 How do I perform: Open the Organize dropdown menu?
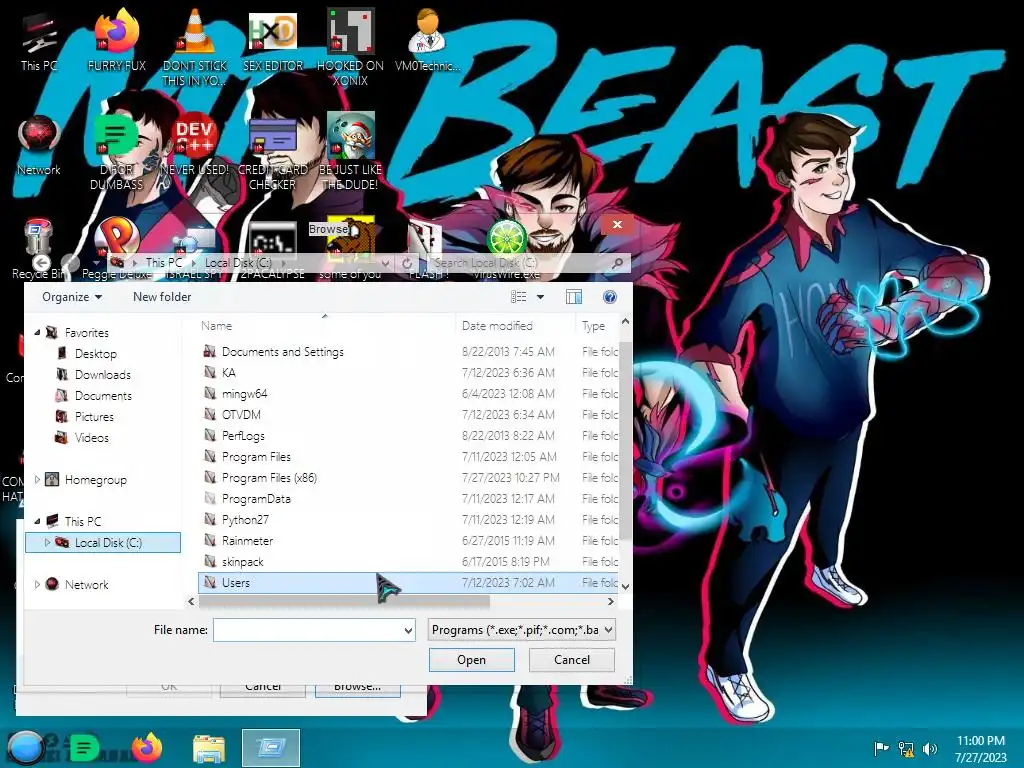click(x=72, y=297)
